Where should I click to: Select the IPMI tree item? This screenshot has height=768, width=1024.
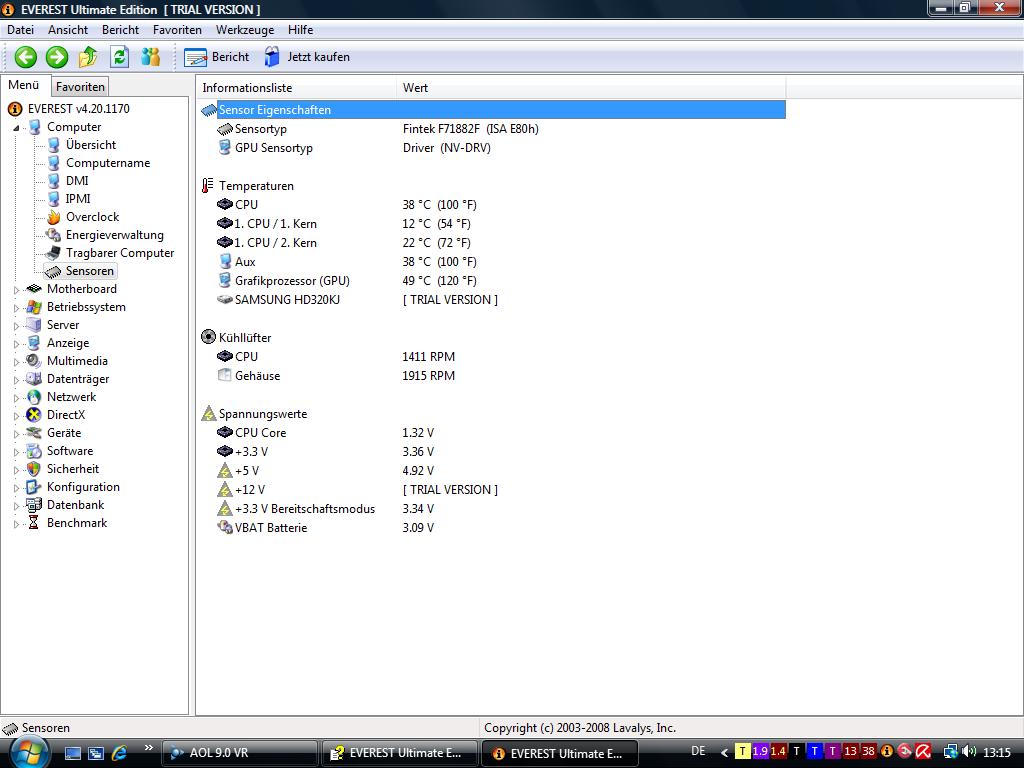pyautogui.click(x=78, y=199)
